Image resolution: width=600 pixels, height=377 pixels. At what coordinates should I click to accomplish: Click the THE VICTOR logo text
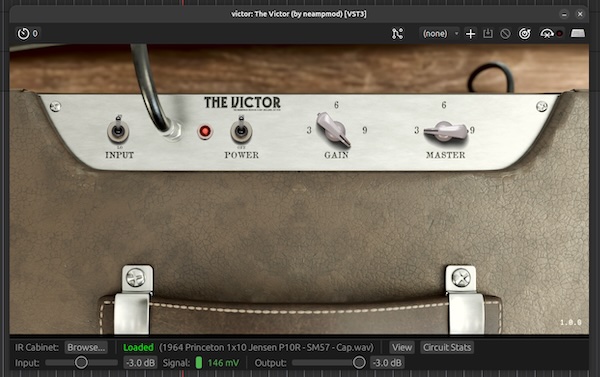(x=242, y=103)
